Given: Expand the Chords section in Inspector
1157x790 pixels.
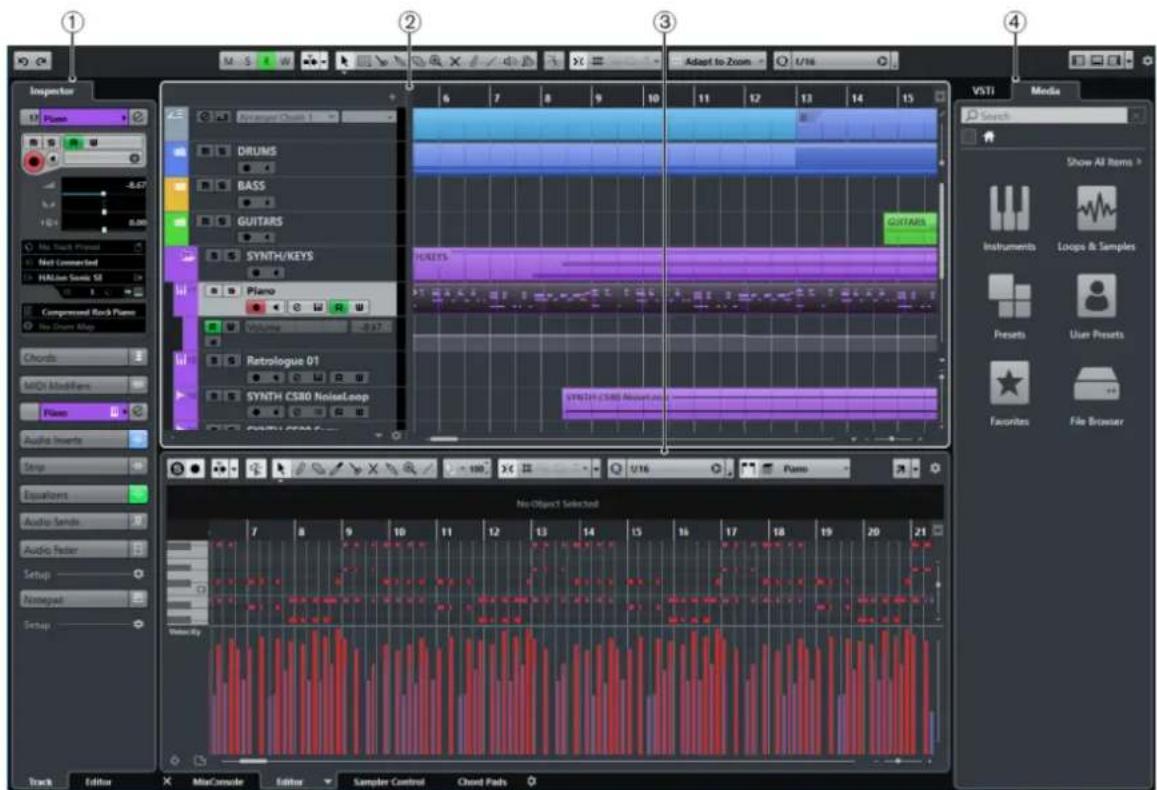Looking at the screenshot, I should click(x=83, y=358).
